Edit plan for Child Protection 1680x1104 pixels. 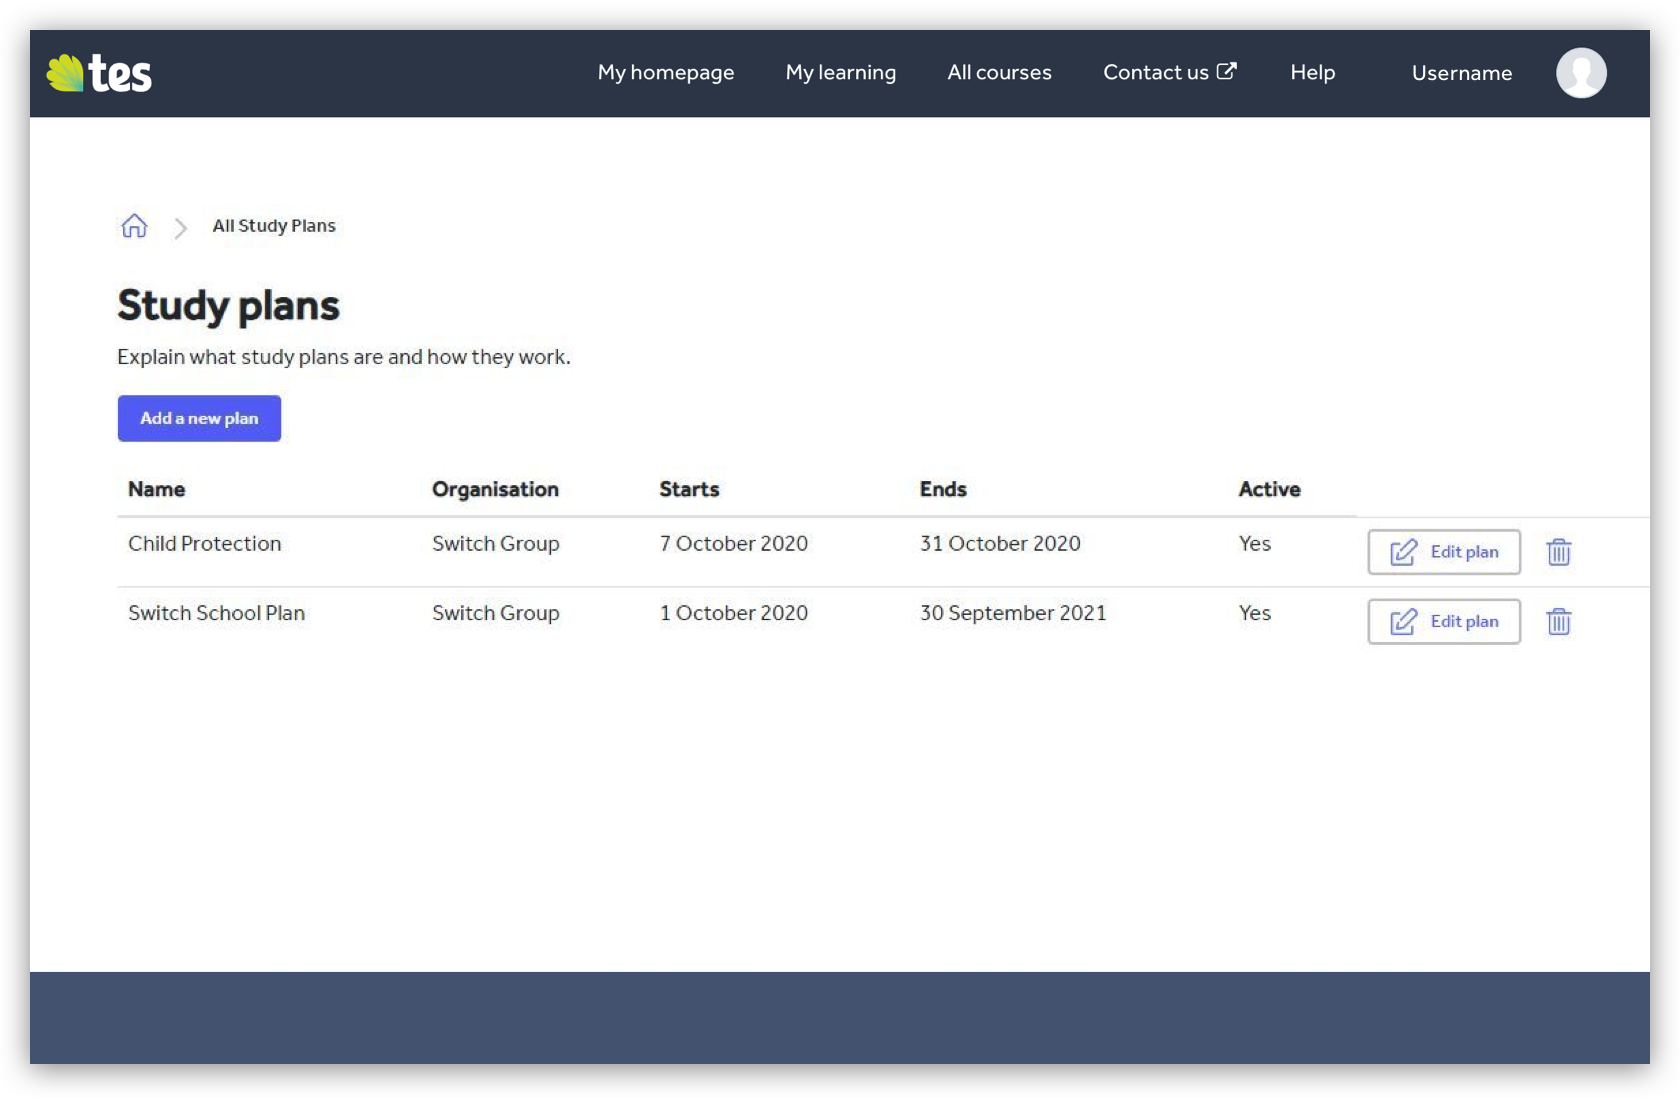[x=1444, y=552]
